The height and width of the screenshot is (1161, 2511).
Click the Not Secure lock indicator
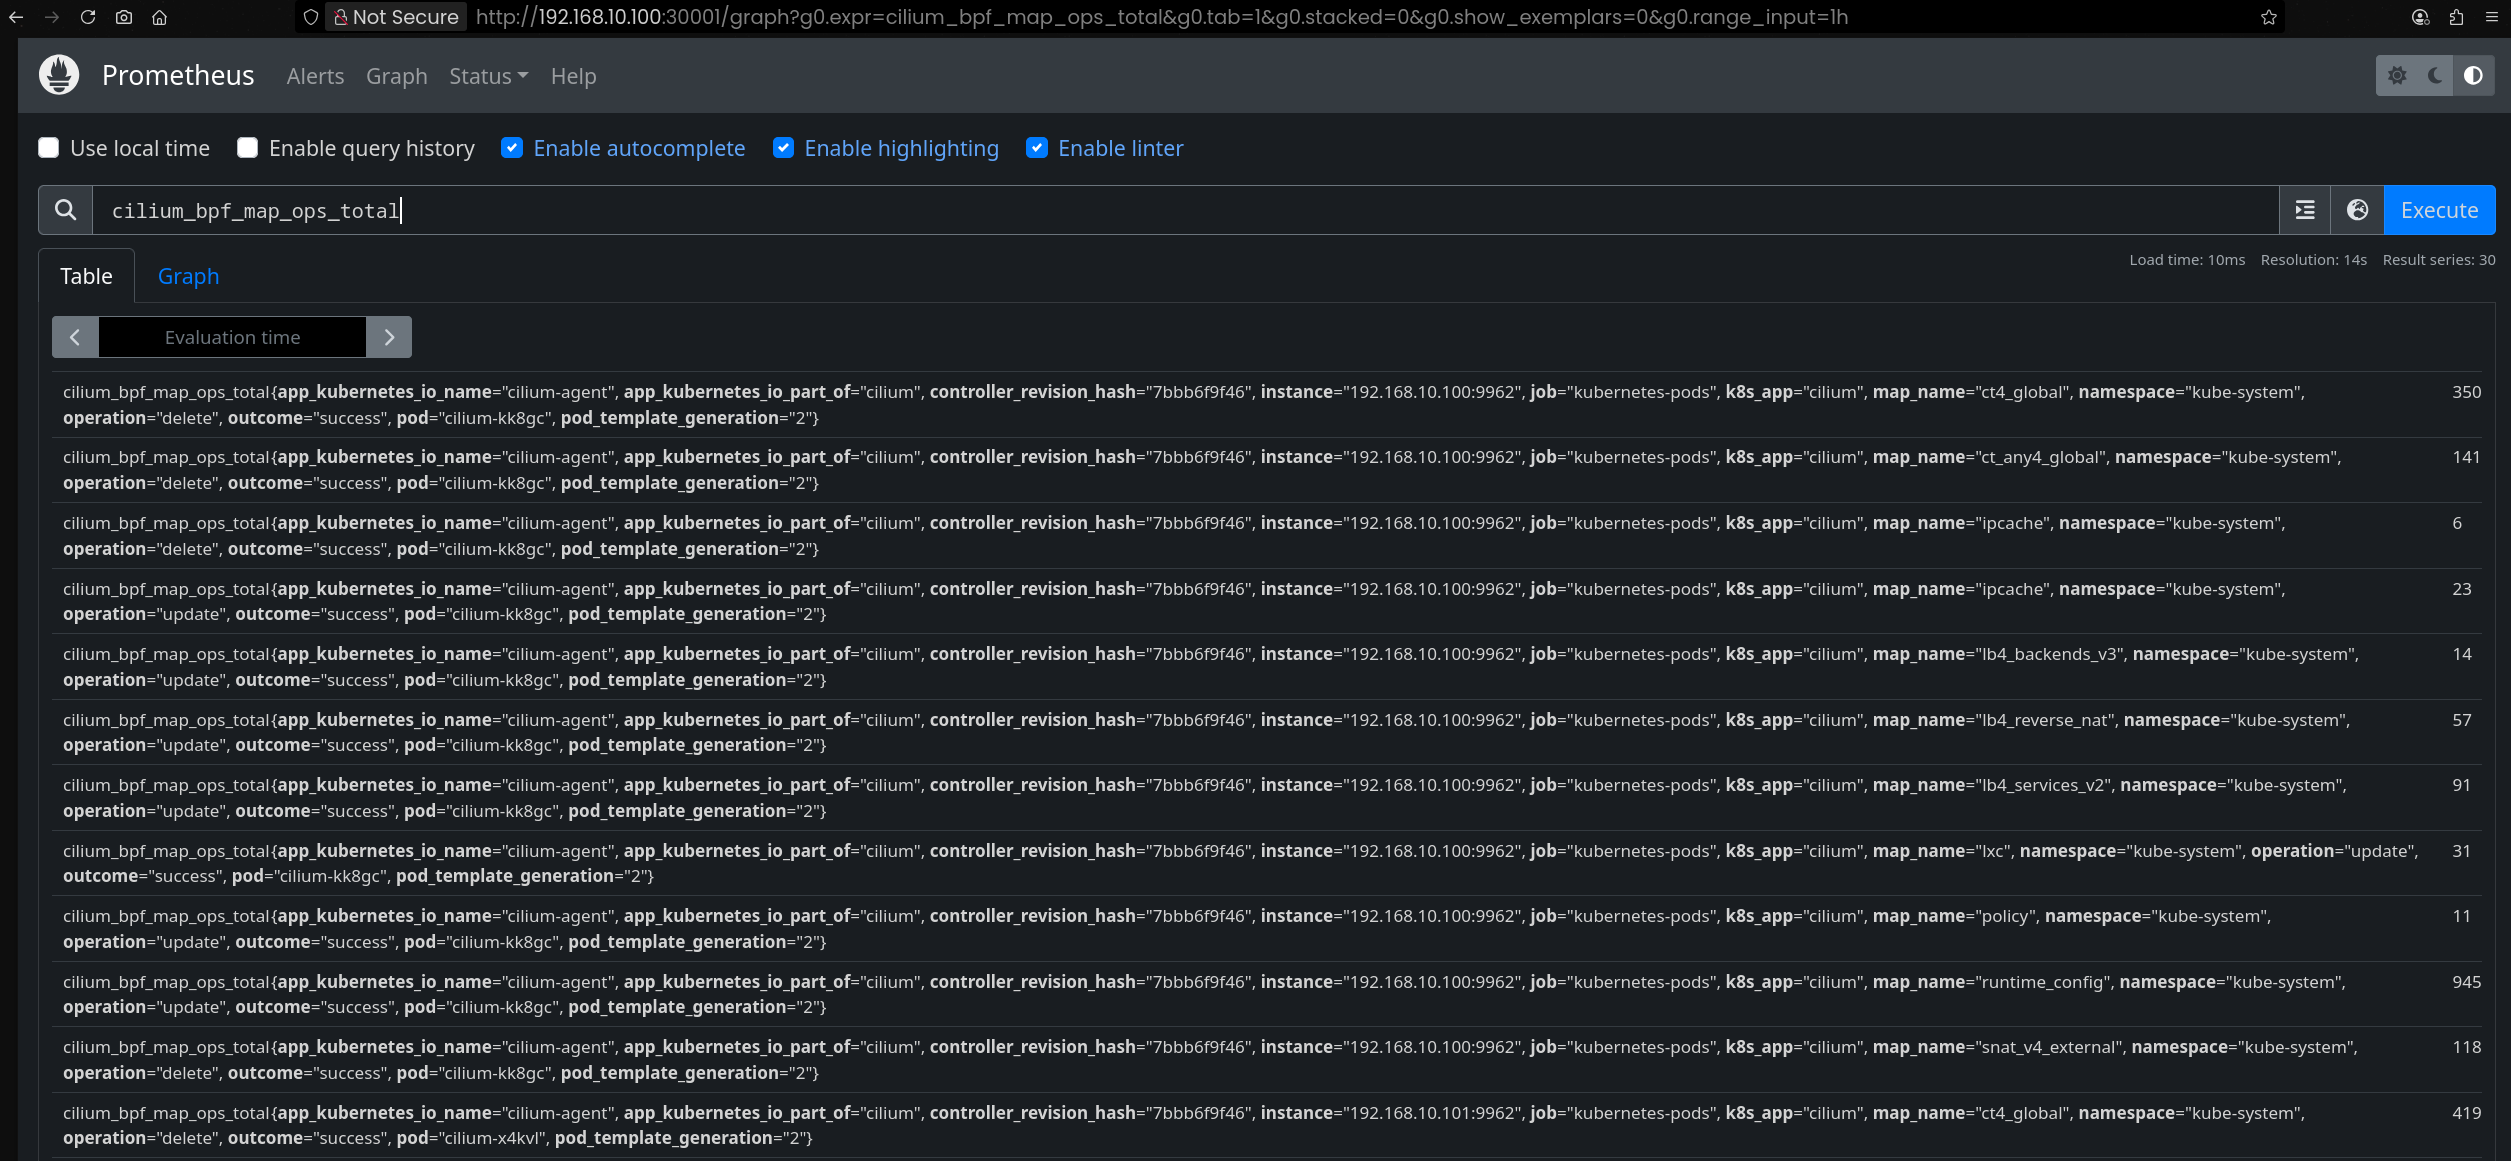click(x=396, y=17)
